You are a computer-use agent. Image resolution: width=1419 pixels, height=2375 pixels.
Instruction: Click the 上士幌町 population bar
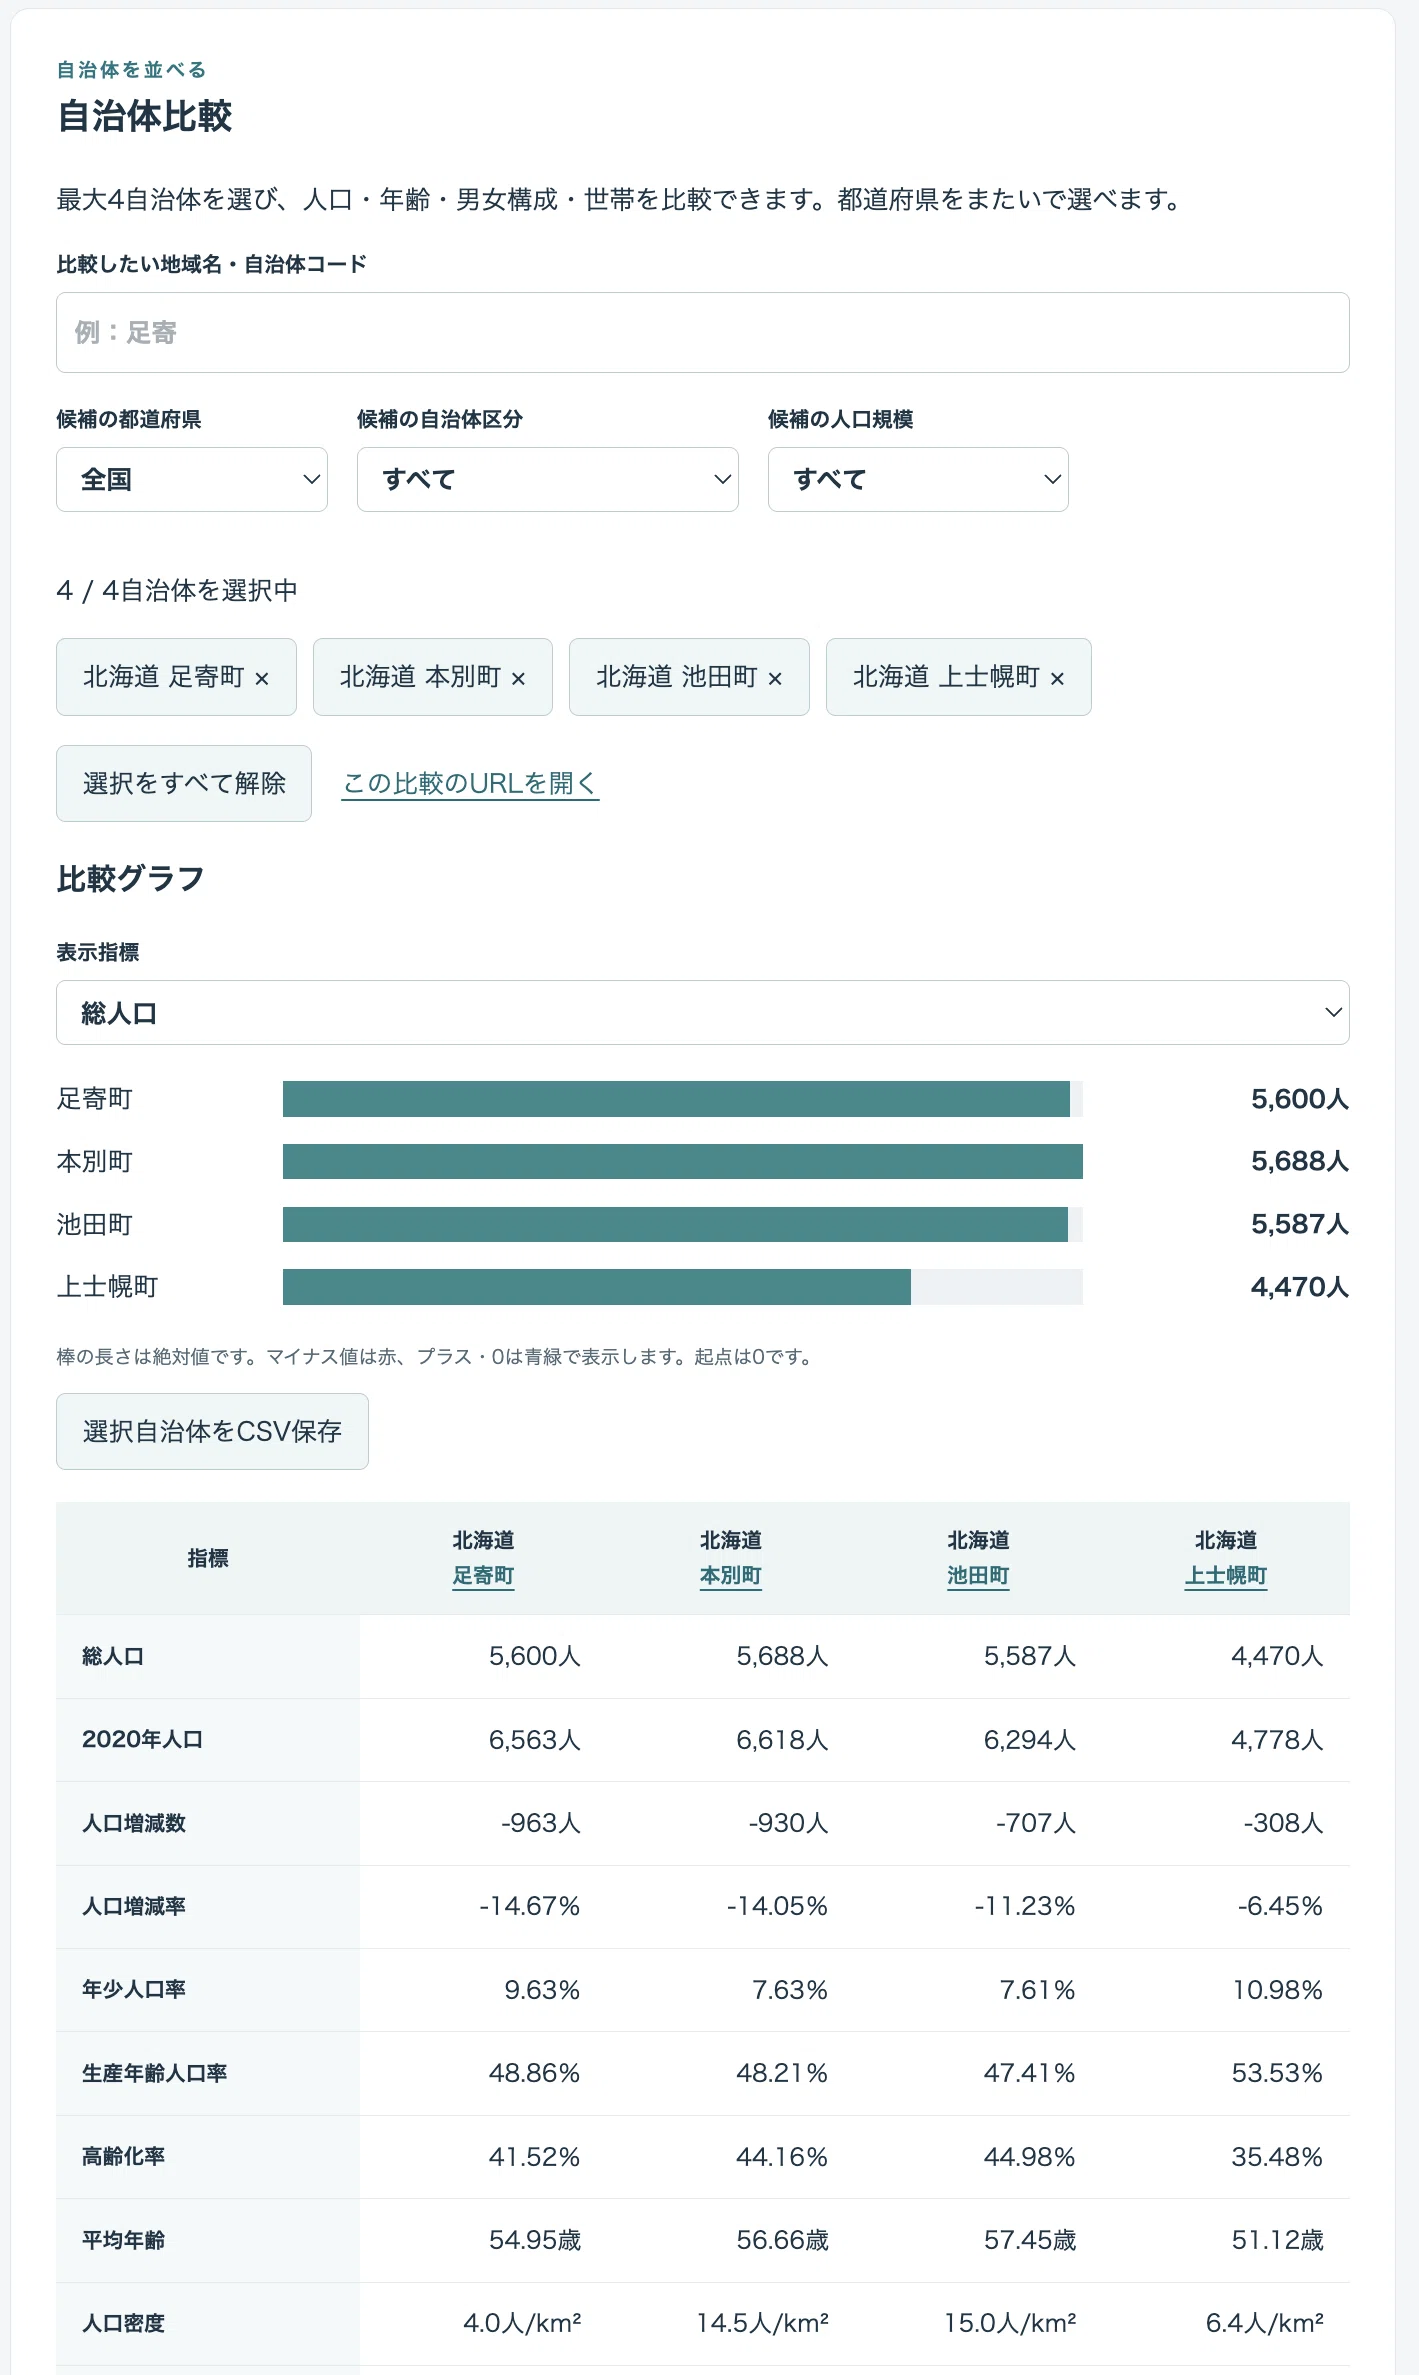pyautogui.click(x=597, y=1287)
